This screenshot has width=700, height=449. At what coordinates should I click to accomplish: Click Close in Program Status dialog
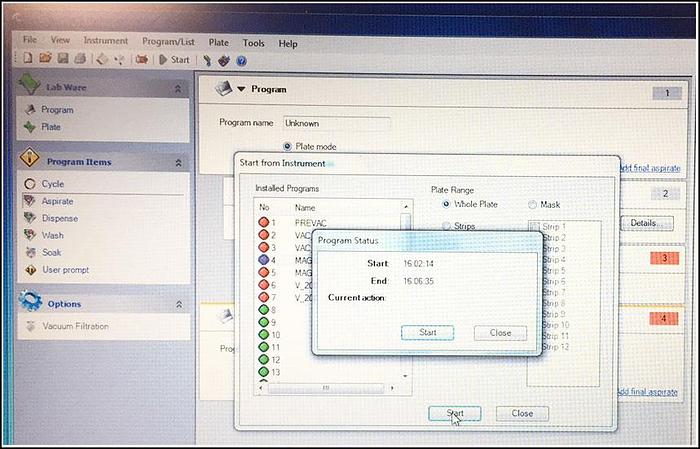coord(500,333)
